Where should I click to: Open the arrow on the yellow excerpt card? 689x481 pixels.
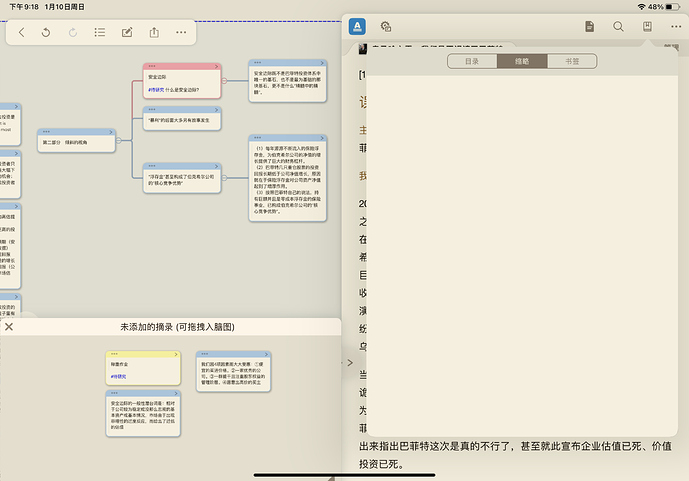point(176,354)
